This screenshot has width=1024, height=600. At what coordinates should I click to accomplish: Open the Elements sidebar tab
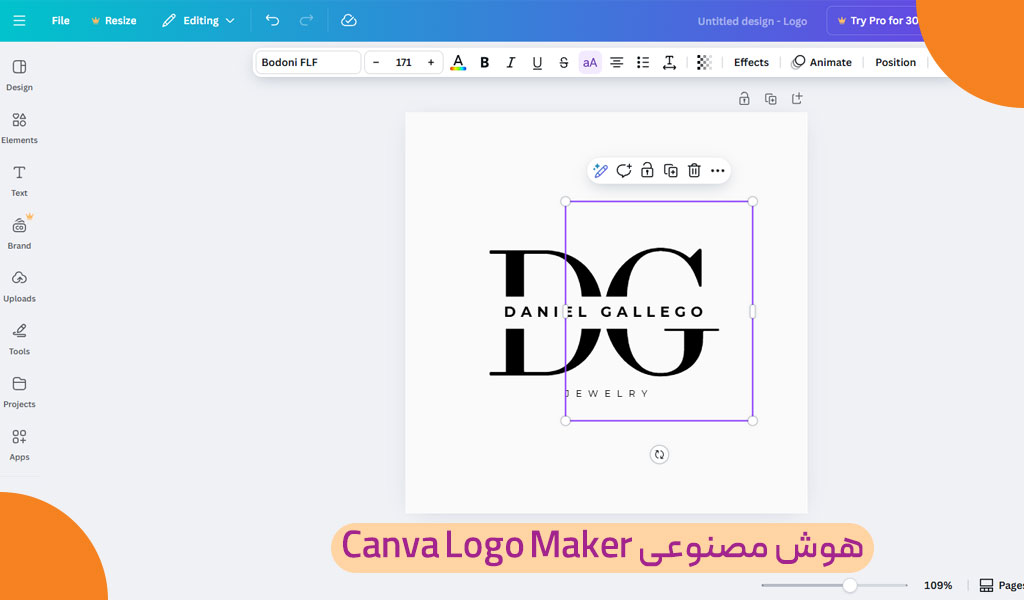click(x=19, y=128)
